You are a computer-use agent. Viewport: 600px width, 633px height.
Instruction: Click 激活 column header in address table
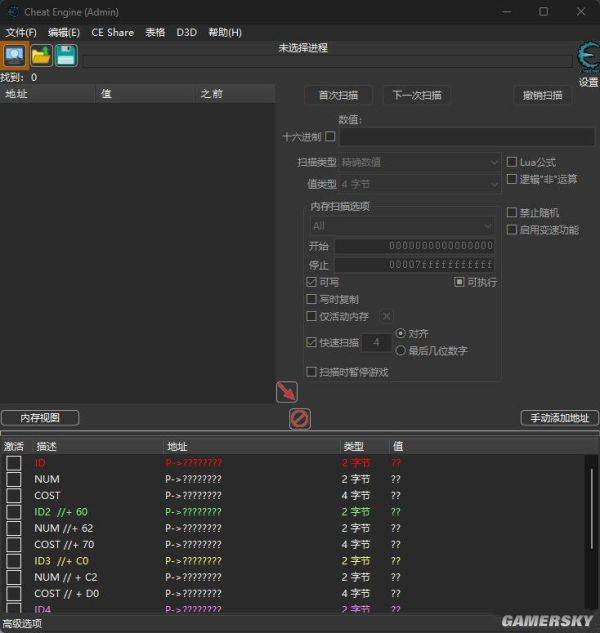(x=14, y=446)
